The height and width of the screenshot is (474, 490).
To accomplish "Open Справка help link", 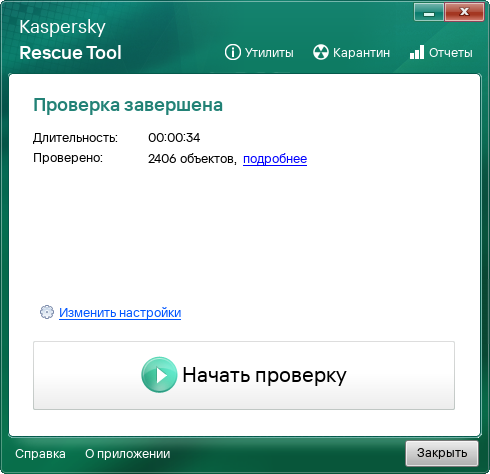I will pyautogui.click(x=40, y=454).
